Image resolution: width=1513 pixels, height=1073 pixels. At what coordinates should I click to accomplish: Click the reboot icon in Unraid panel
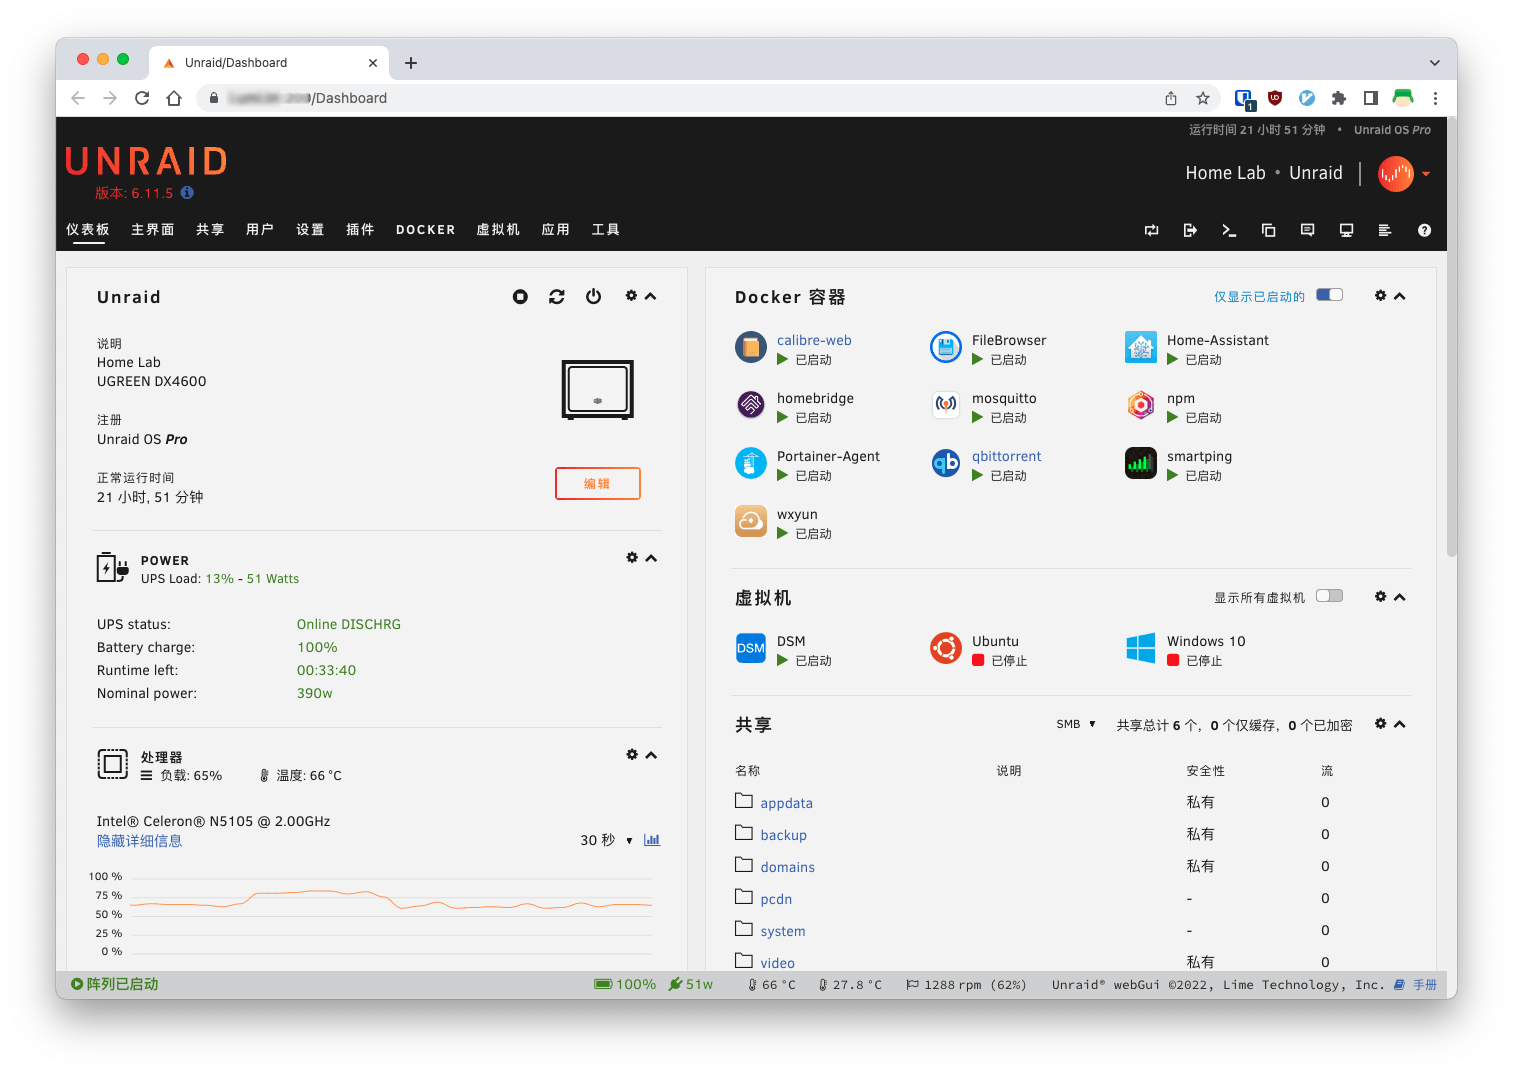coord(557,297)
